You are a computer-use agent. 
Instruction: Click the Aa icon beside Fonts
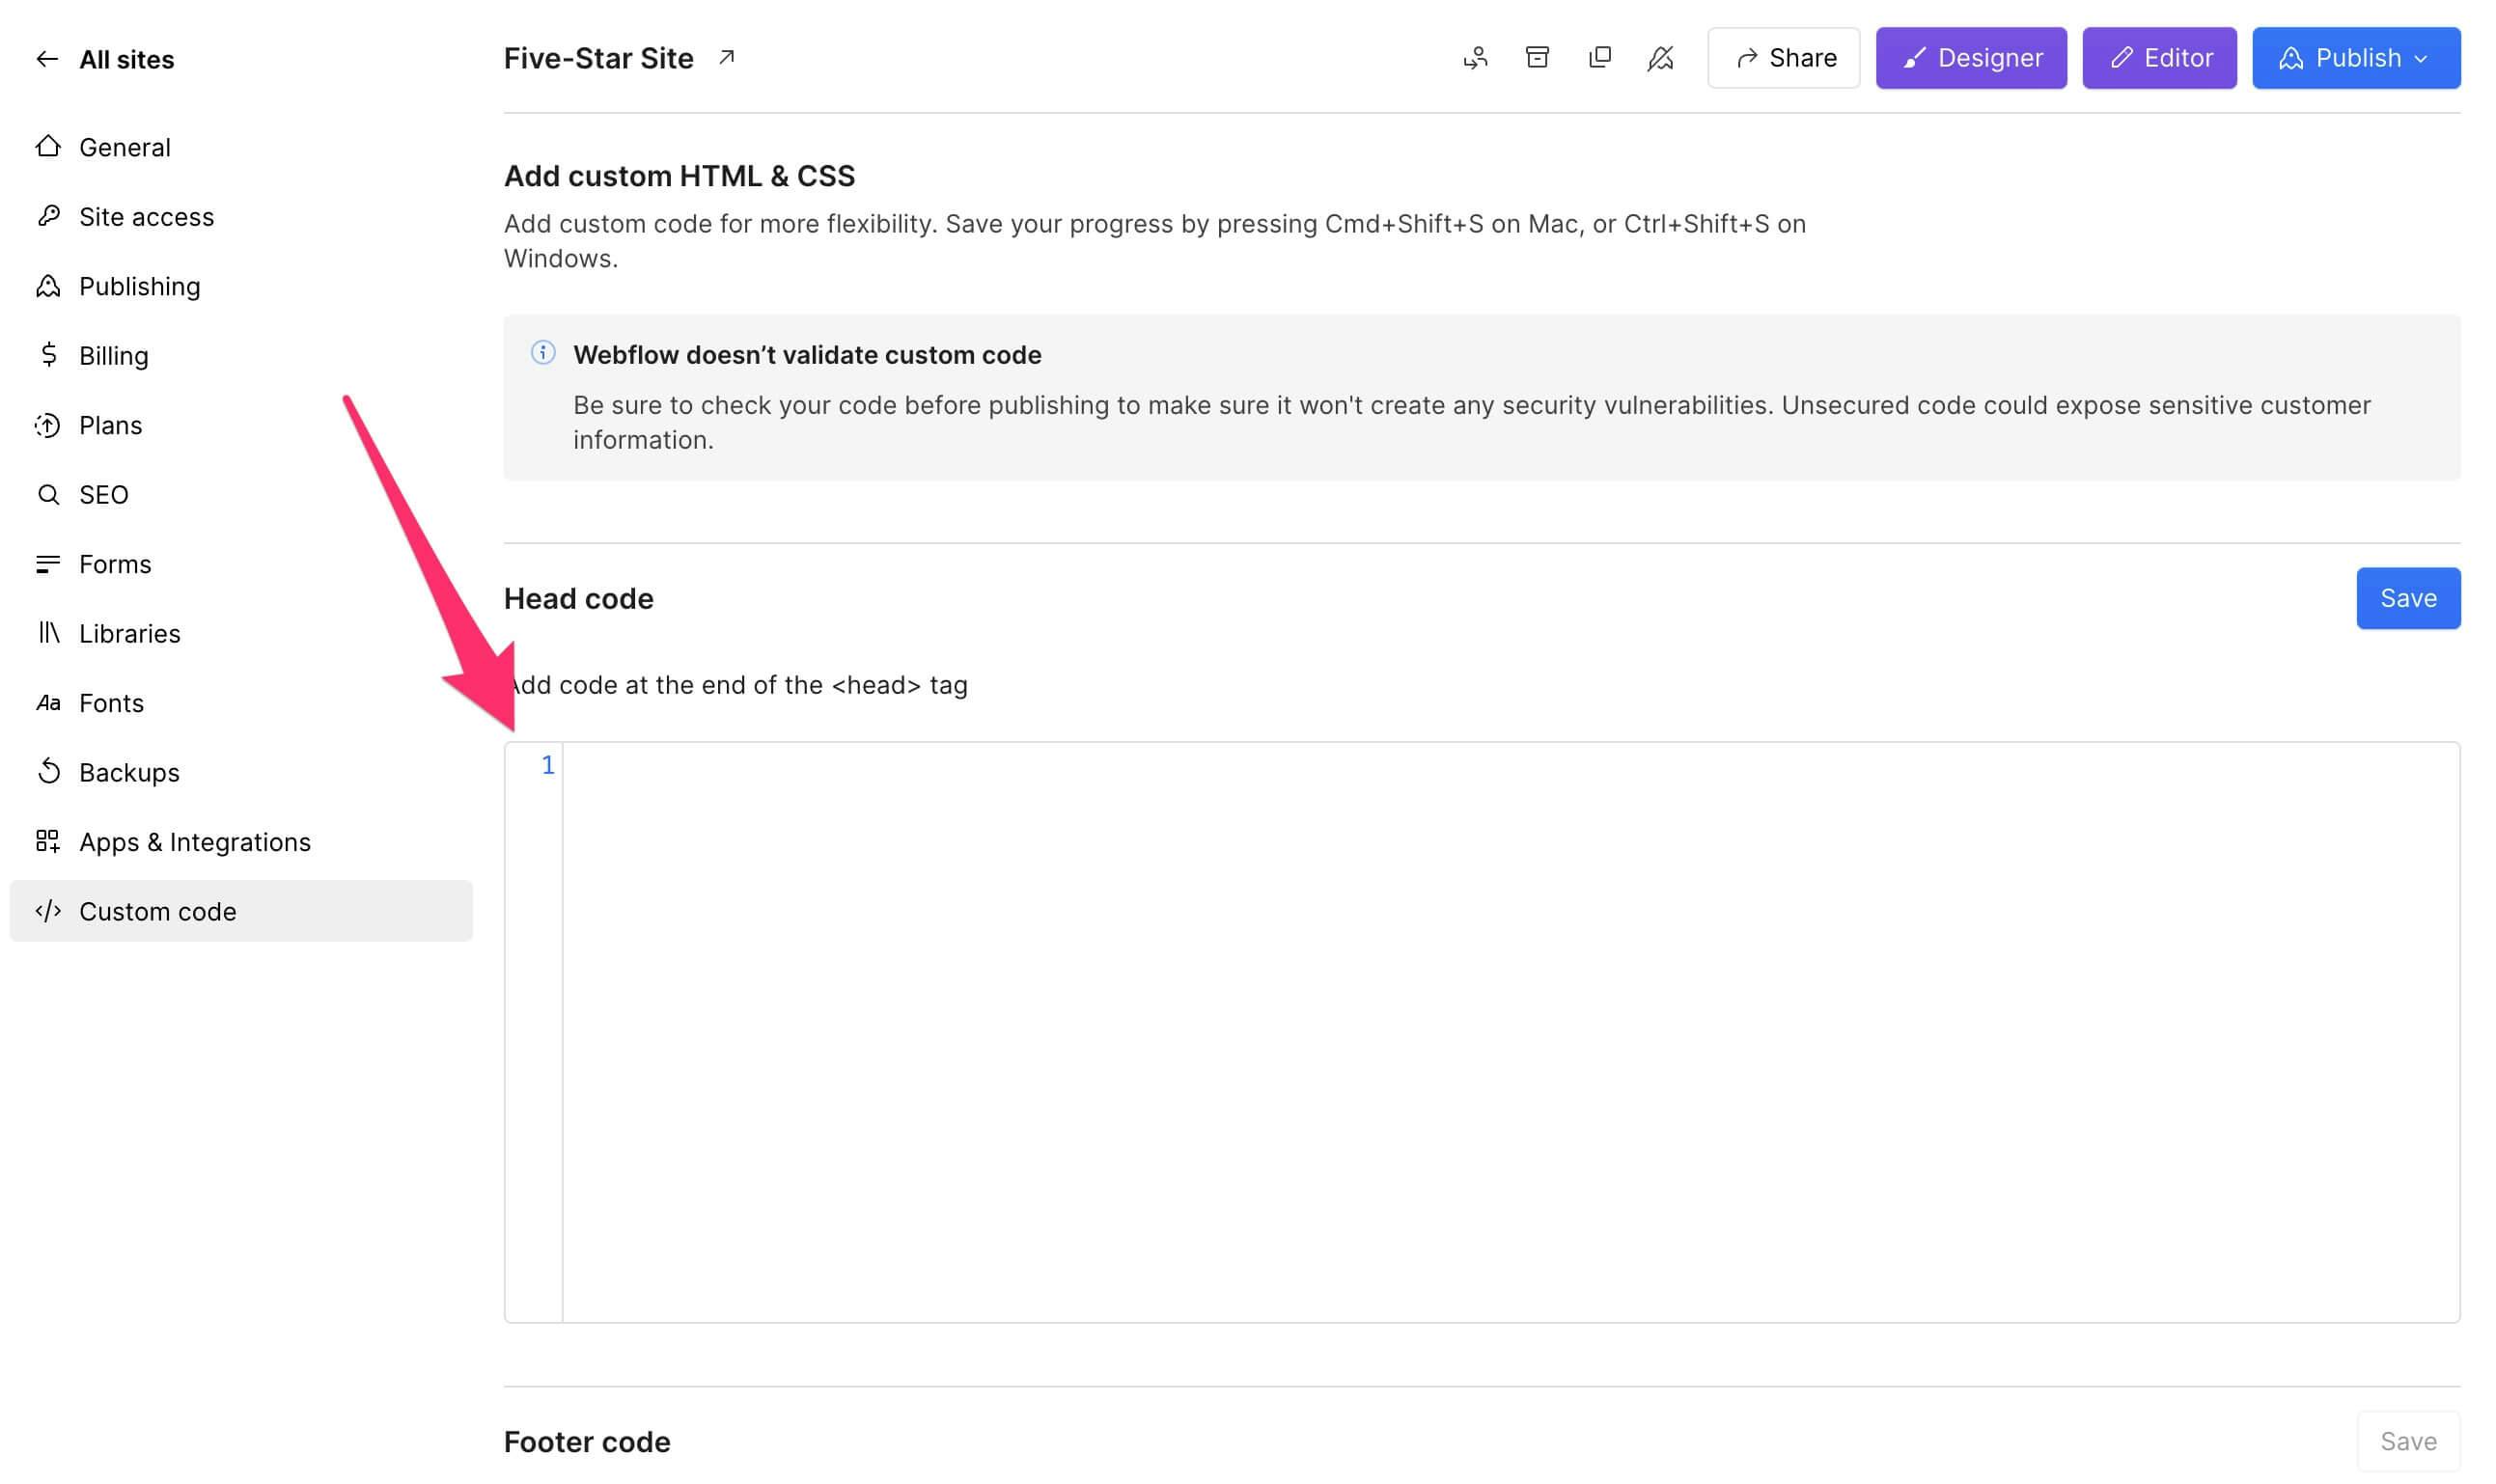click(48, 703)
